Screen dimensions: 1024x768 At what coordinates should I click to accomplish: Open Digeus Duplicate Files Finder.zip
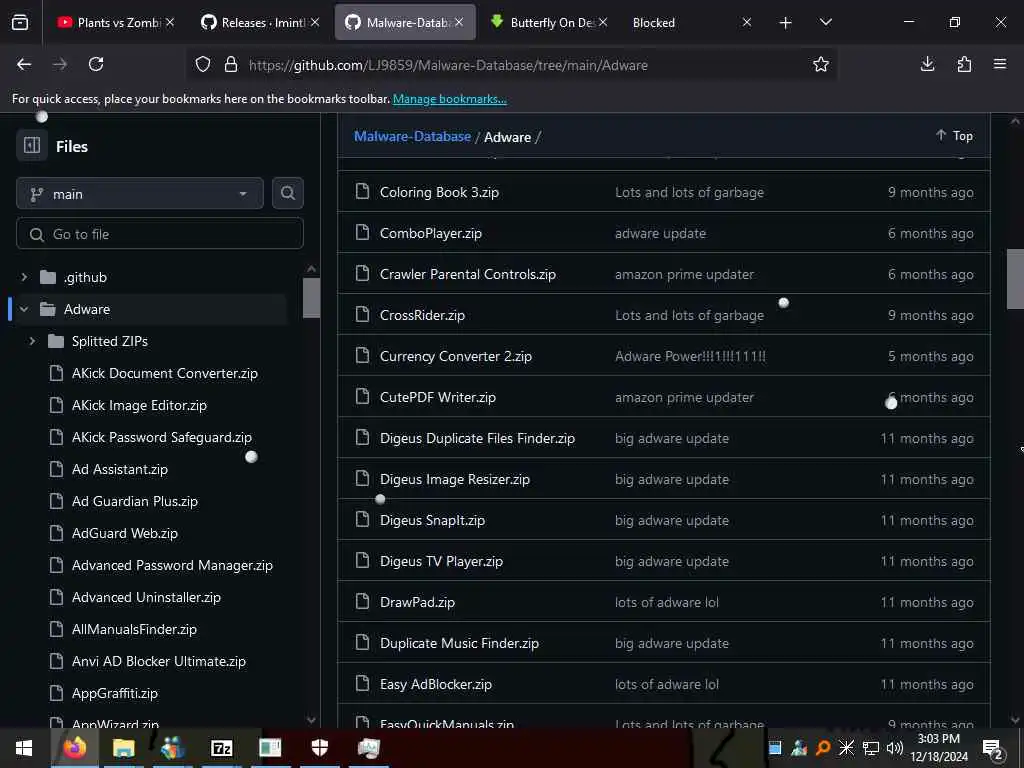pyautogui.click(x=477, y=438)
